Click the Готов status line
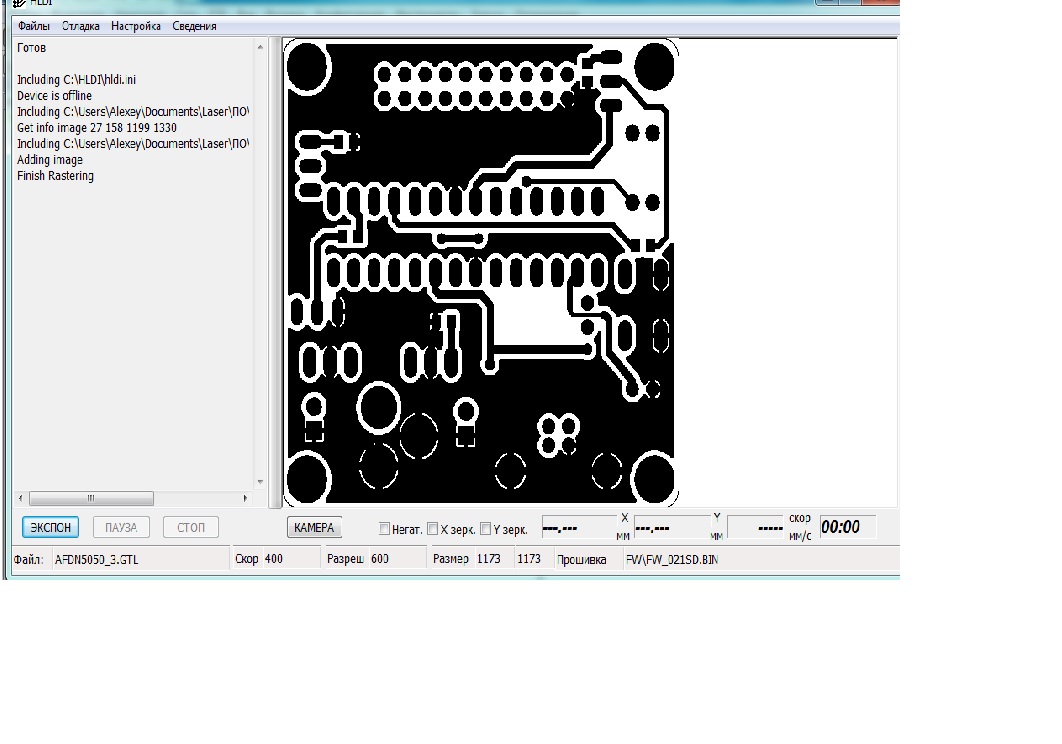This screenshot has height=744, width=1062. pos(31,48)
